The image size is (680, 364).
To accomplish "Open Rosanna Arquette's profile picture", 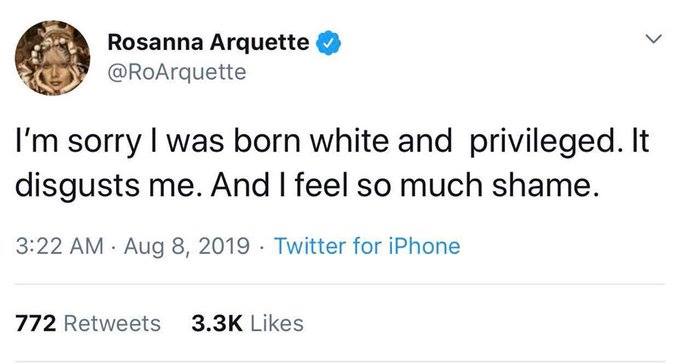I will 52,58.
